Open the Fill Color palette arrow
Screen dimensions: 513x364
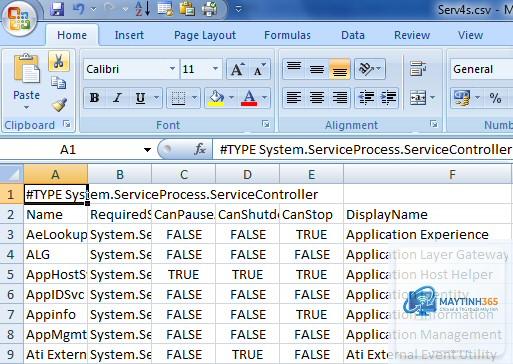(x=231, y=98)
